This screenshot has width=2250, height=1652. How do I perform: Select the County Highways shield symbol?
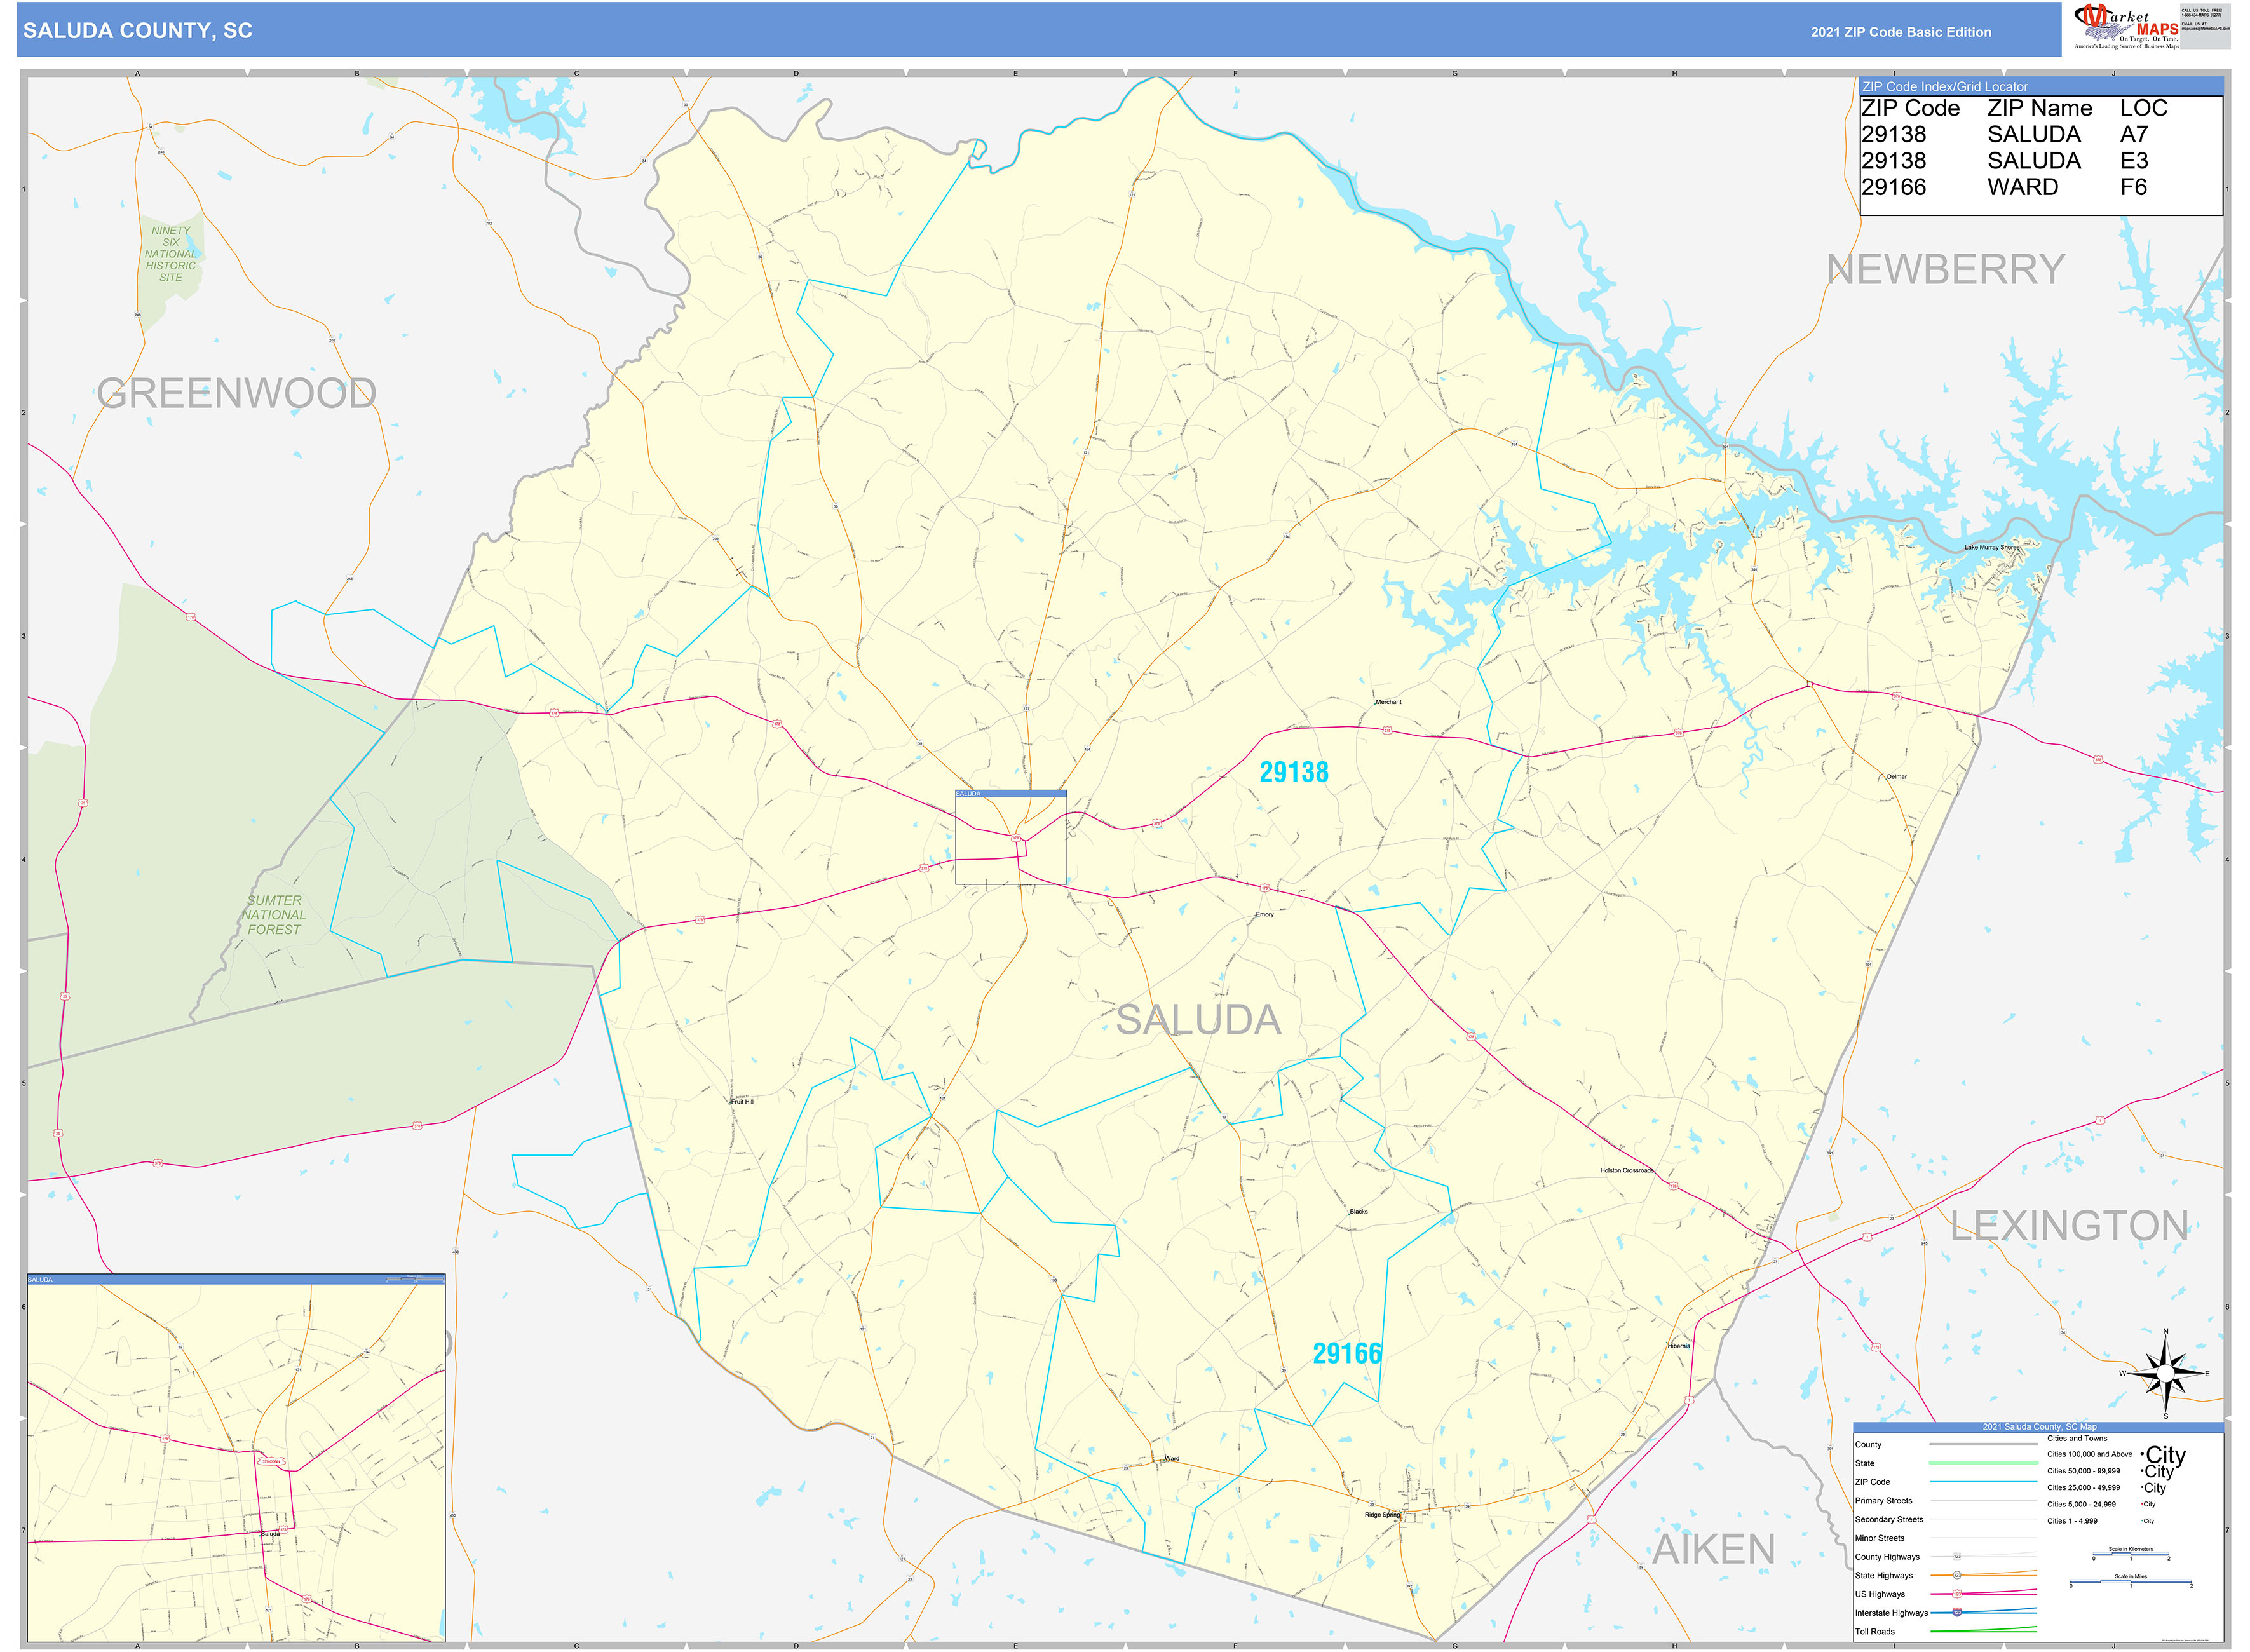tap(1958, 1556)
